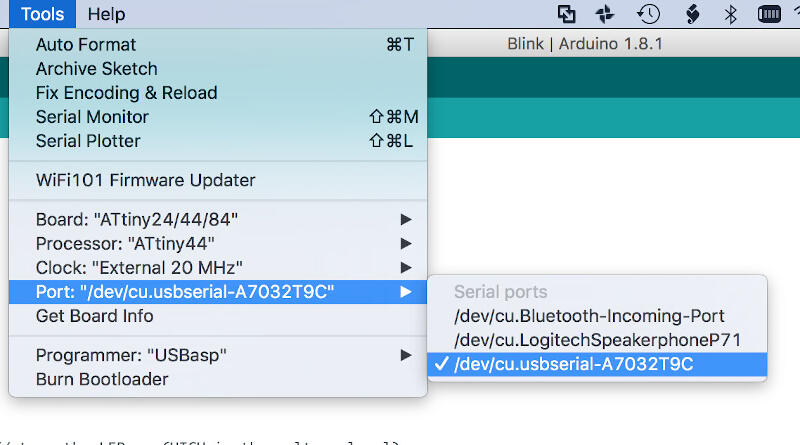This screenshot has height=445, width=800.
Task: Click the pinwheel icon in the menu bar
Action: pyautogui.click(x=605, y=14)
